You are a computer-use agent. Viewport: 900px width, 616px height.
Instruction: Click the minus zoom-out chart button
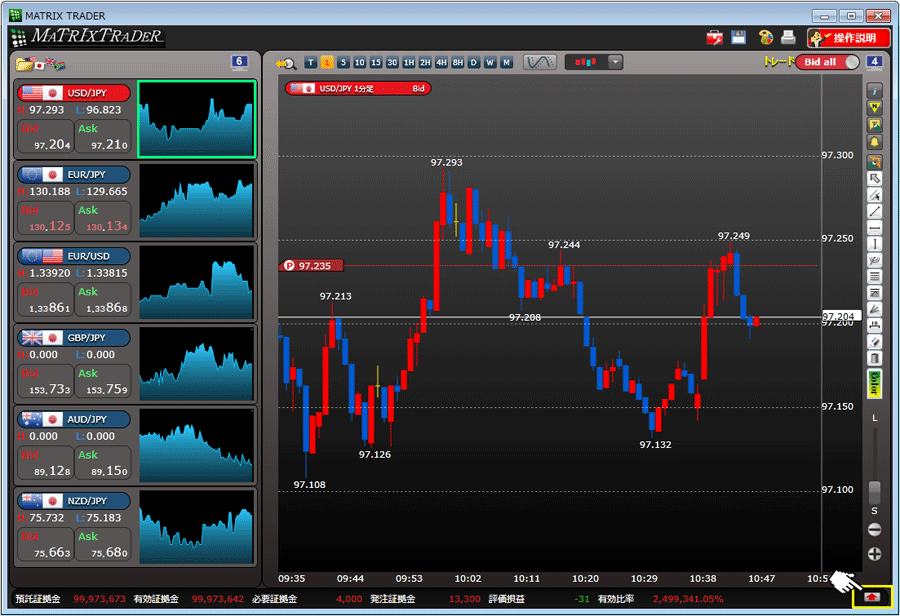[874, 529]
